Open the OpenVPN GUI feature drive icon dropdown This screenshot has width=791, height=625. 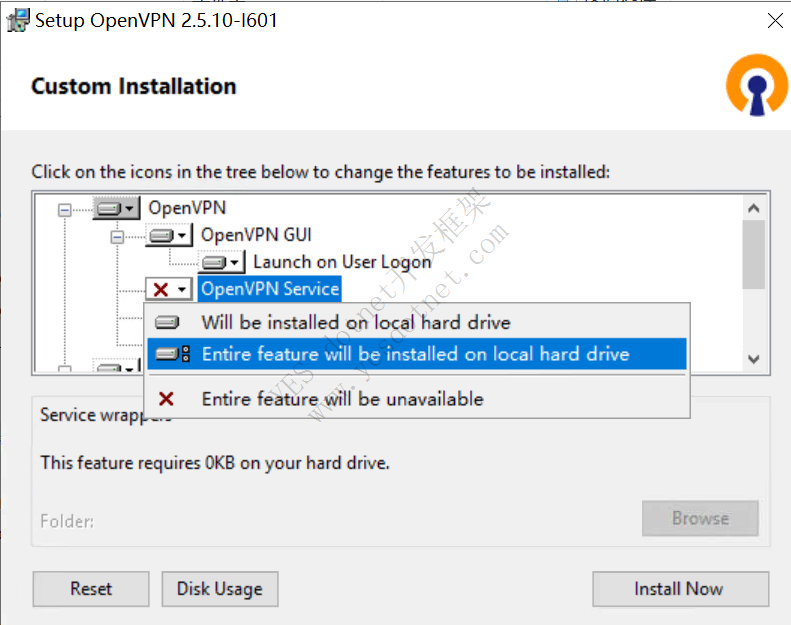(x=168, y=235)
